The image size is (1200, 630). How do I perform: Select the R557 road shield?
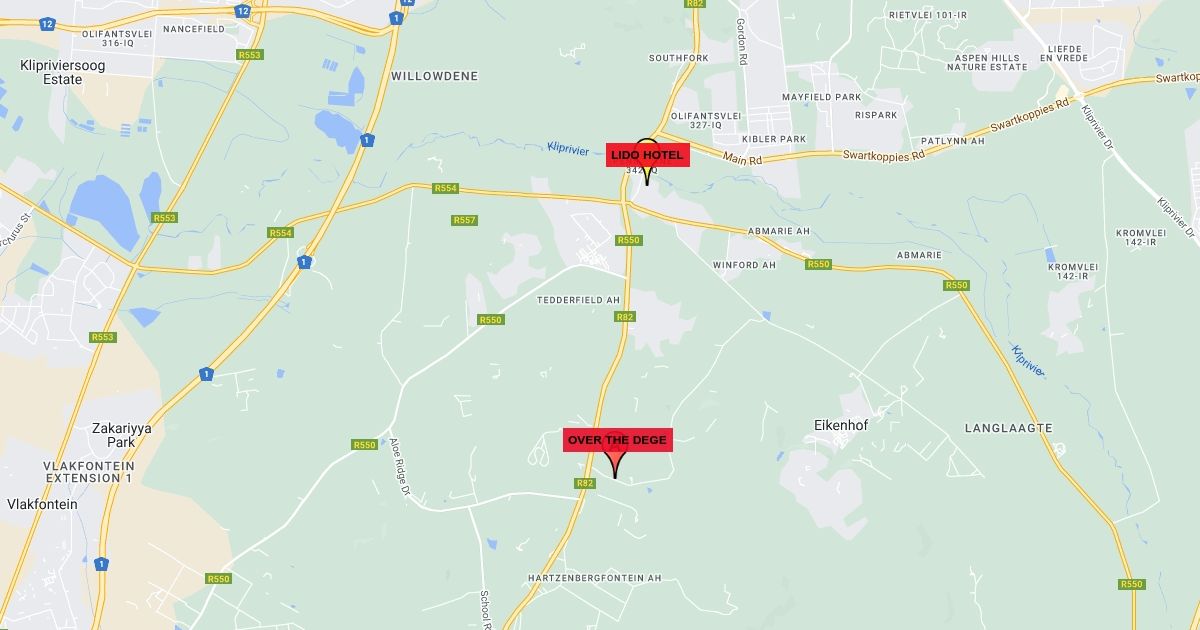click(464, 220)
